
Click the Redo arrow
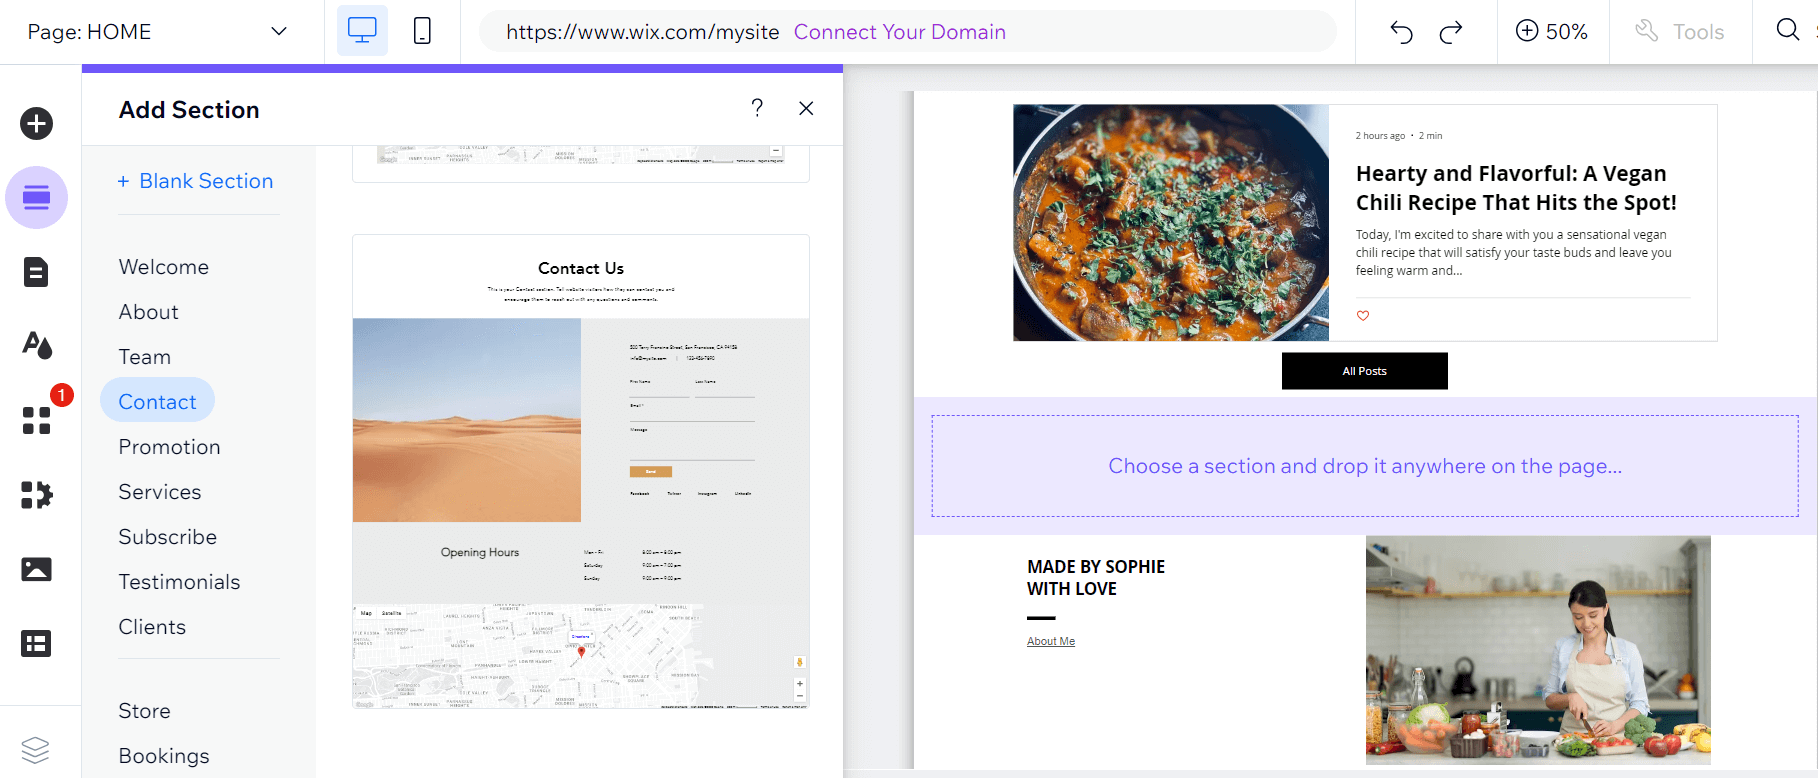point(1451,32)
